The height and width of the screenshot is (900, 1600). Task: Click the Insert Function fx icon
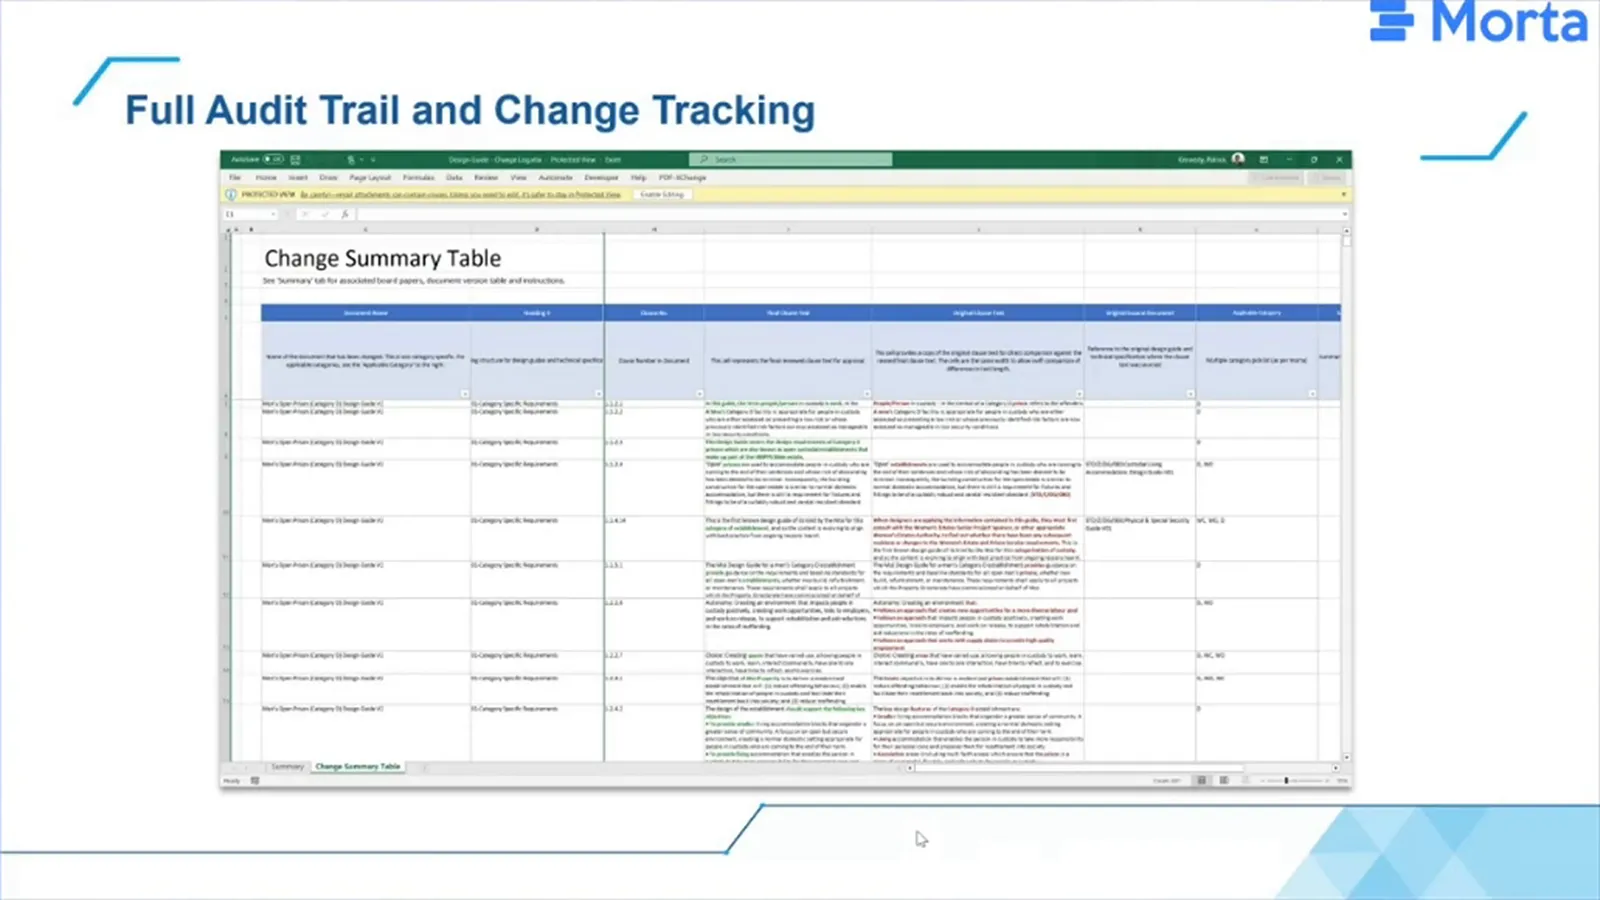point(344,214)
